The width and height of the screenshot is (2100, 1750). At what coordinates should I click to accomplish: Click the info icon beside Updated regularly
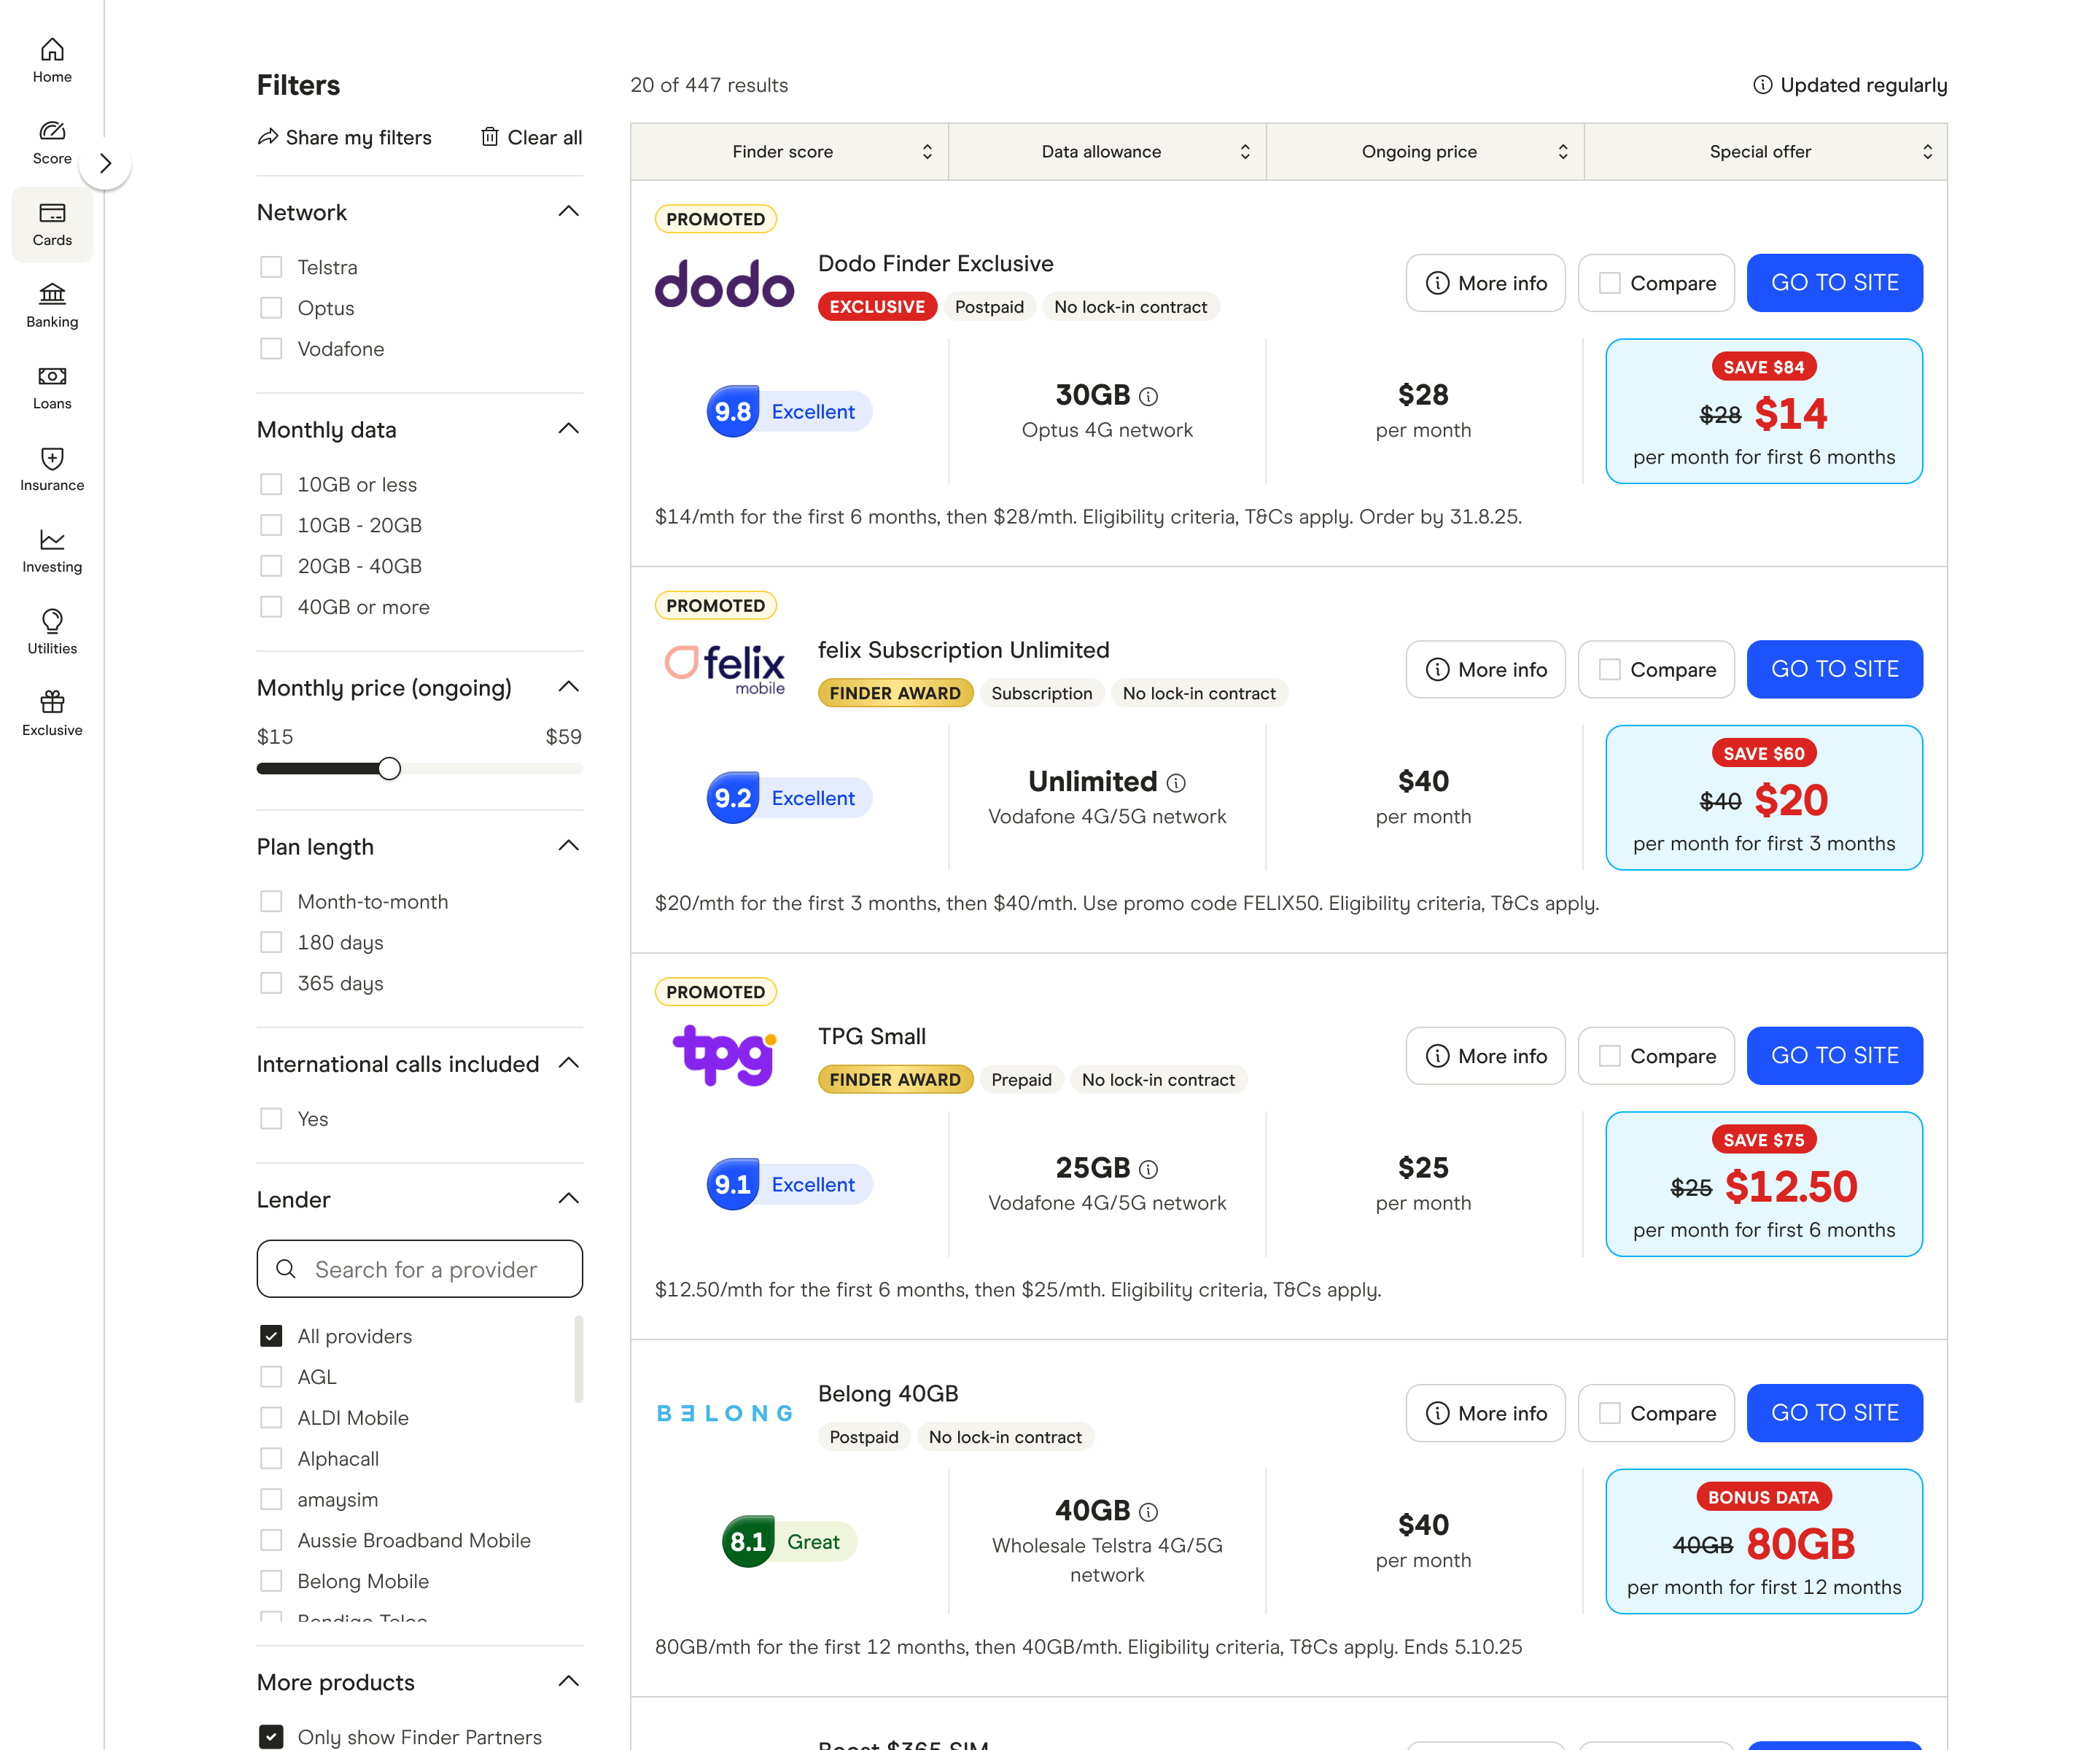pos(1763,85)
